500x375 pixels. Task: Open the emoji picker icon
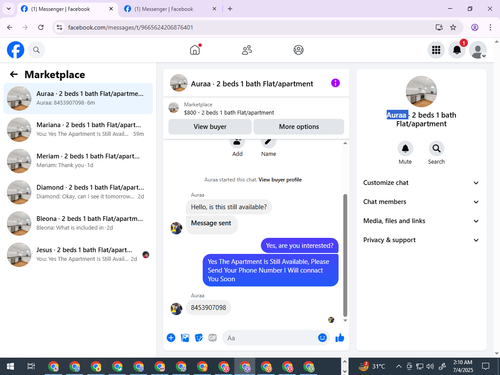(322, 338)
